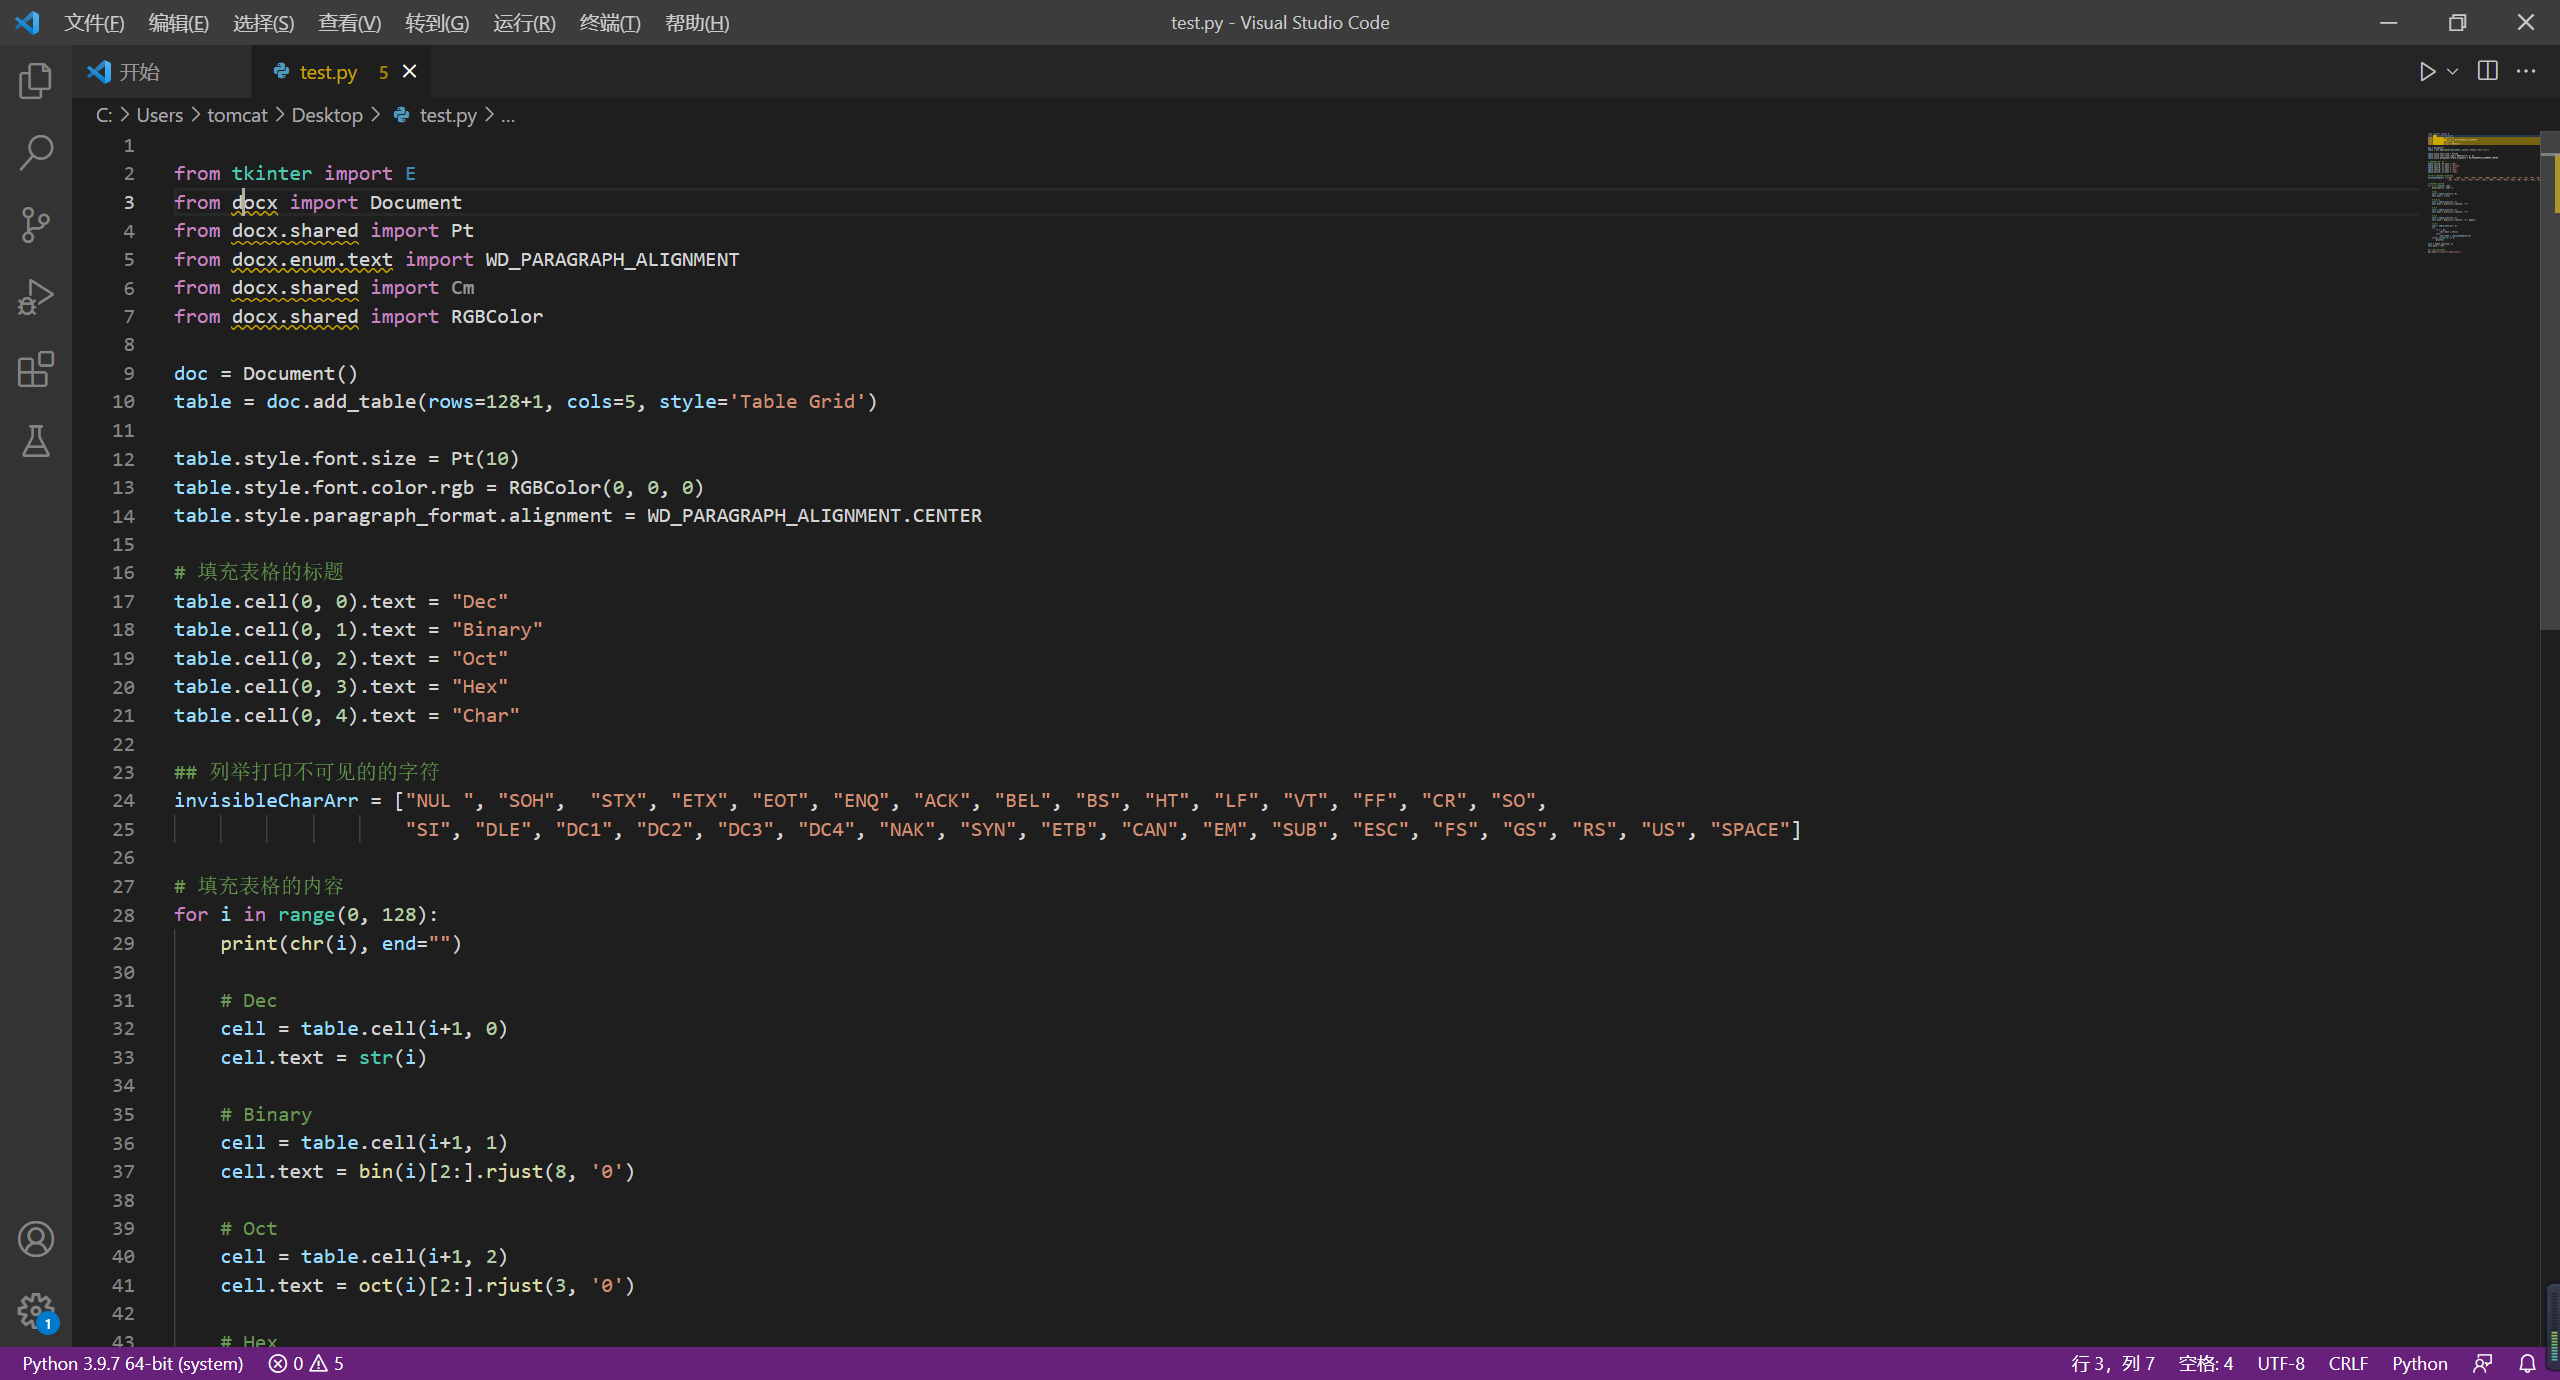Open the Explorer view in activity bar

pos(36,81)
